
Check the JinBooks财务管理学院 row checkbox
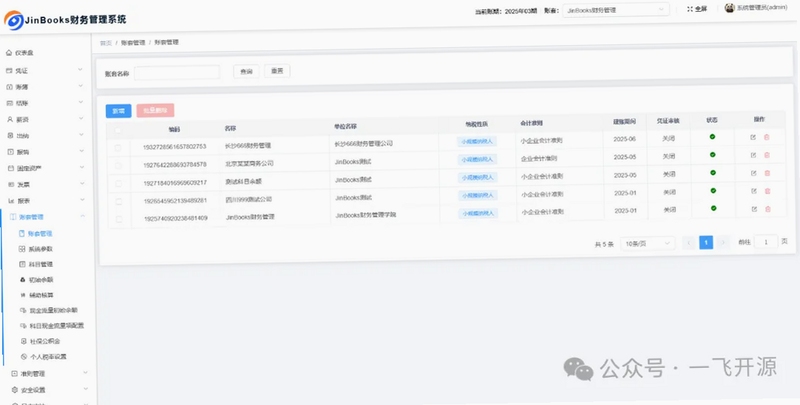click(119, 219)
